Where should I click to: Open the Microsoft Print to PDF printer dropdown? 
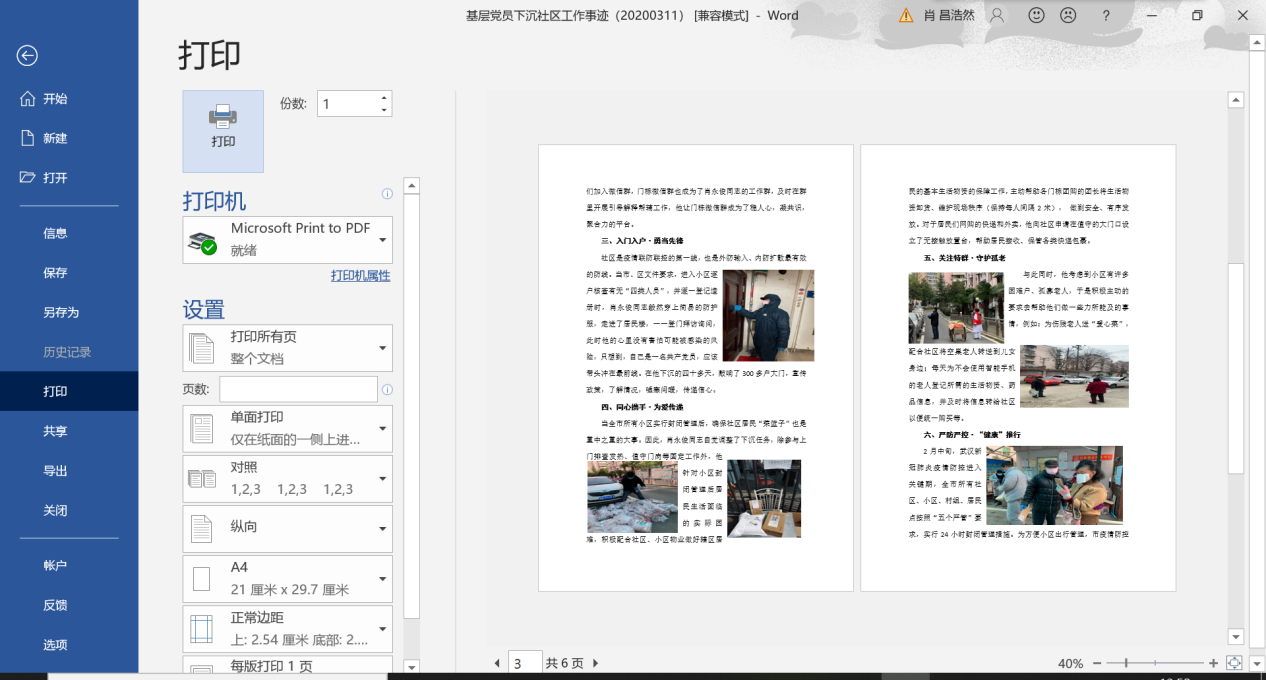click(x=288, y=240)
